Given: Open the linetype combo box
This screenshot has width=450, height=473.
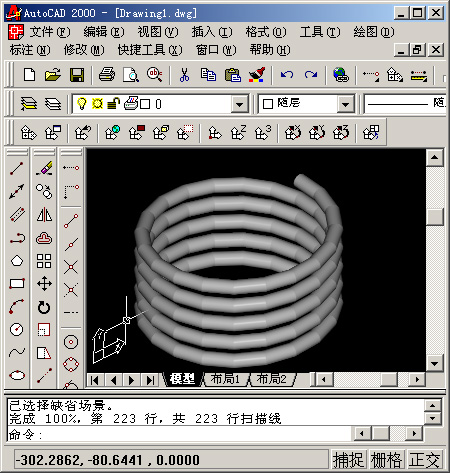Looking at the screenshot, I should (x=405, y=104).
